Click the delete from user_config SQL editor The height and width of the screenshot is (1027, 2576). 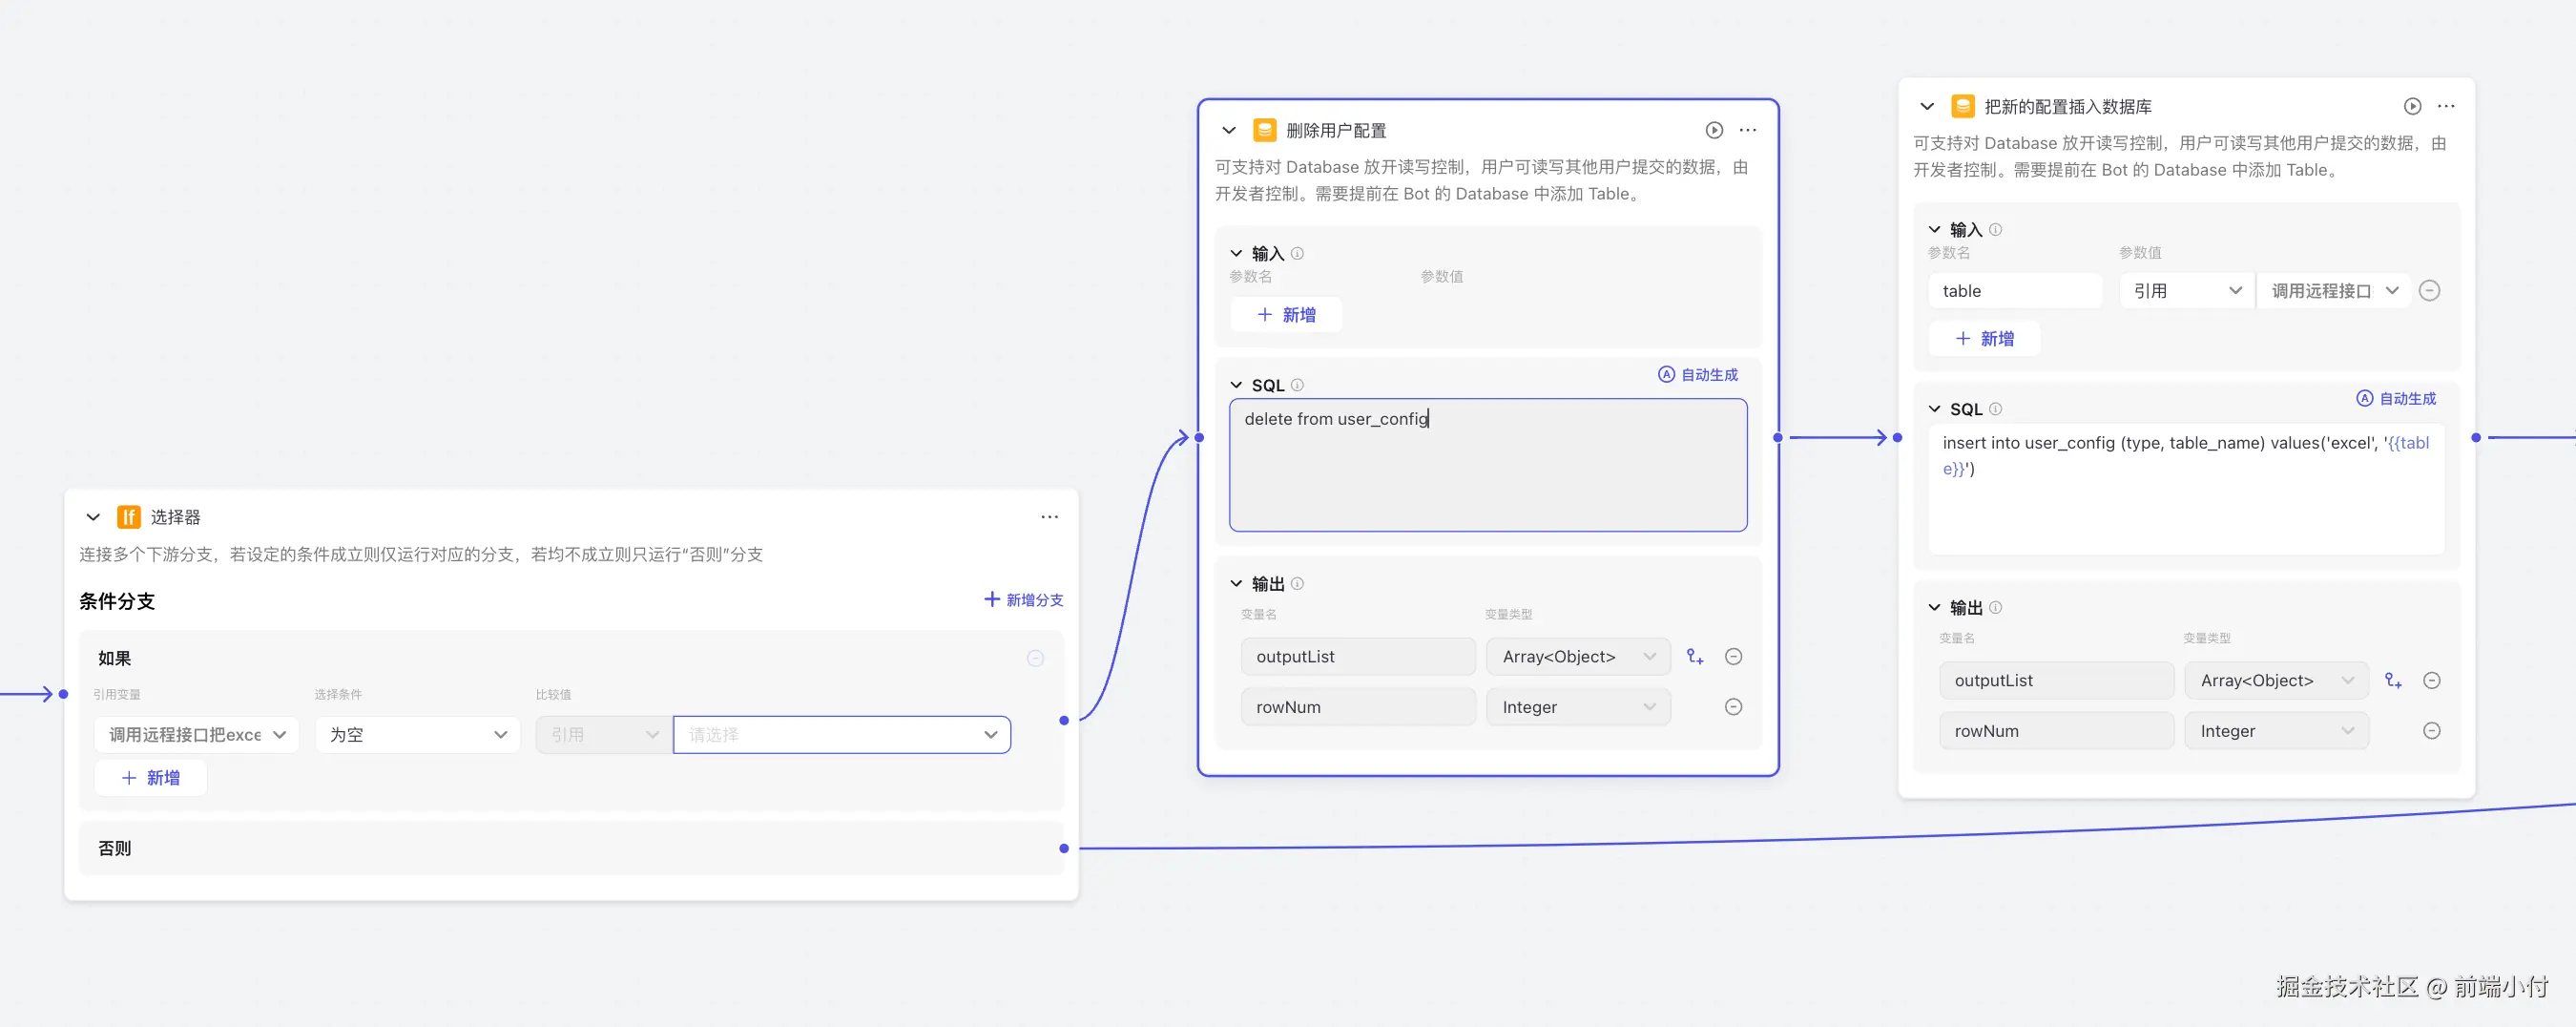pyautogui.click(x=1487, y=465)
